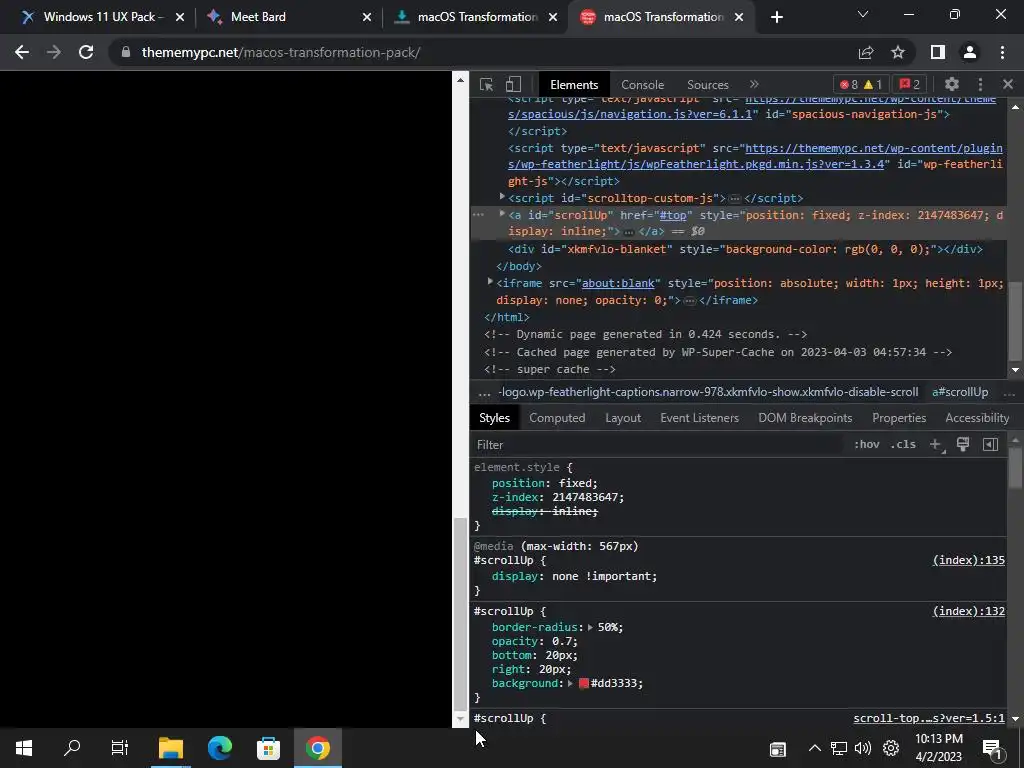Open the Computed styles tab
This screenshot has width=1024, height=768.
click(x=557, y=418)
